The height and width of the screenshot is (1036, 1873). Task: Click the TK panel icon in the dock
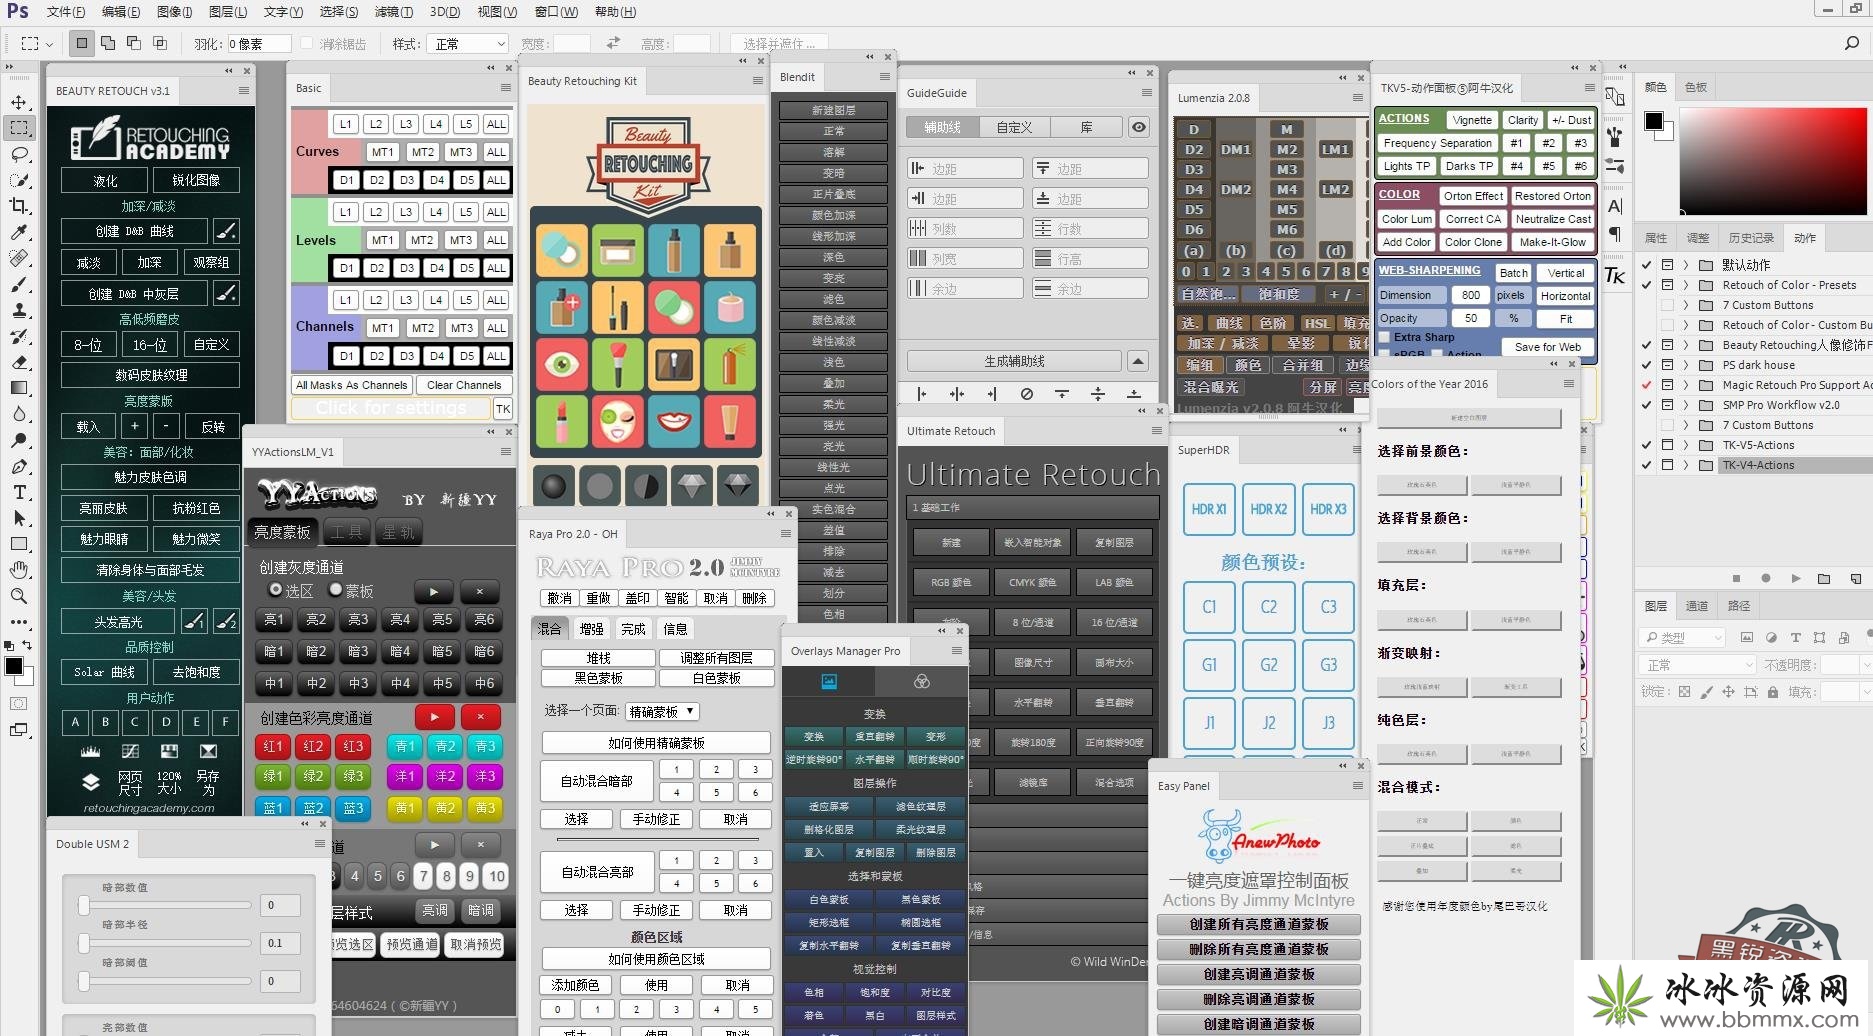click(x=1615, y=276)
